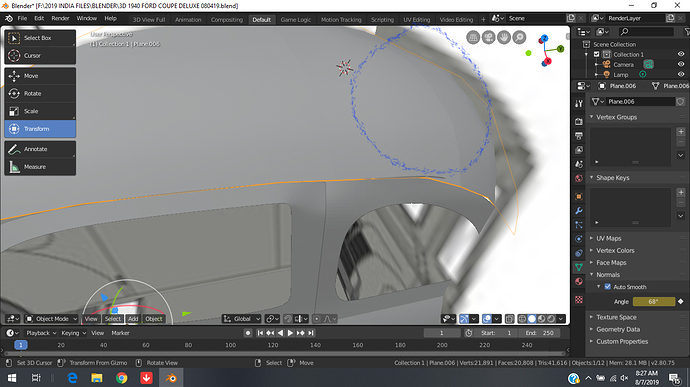Switch to the Animation workspace tab
690x387 pixels.
click(x=188, y=19)
